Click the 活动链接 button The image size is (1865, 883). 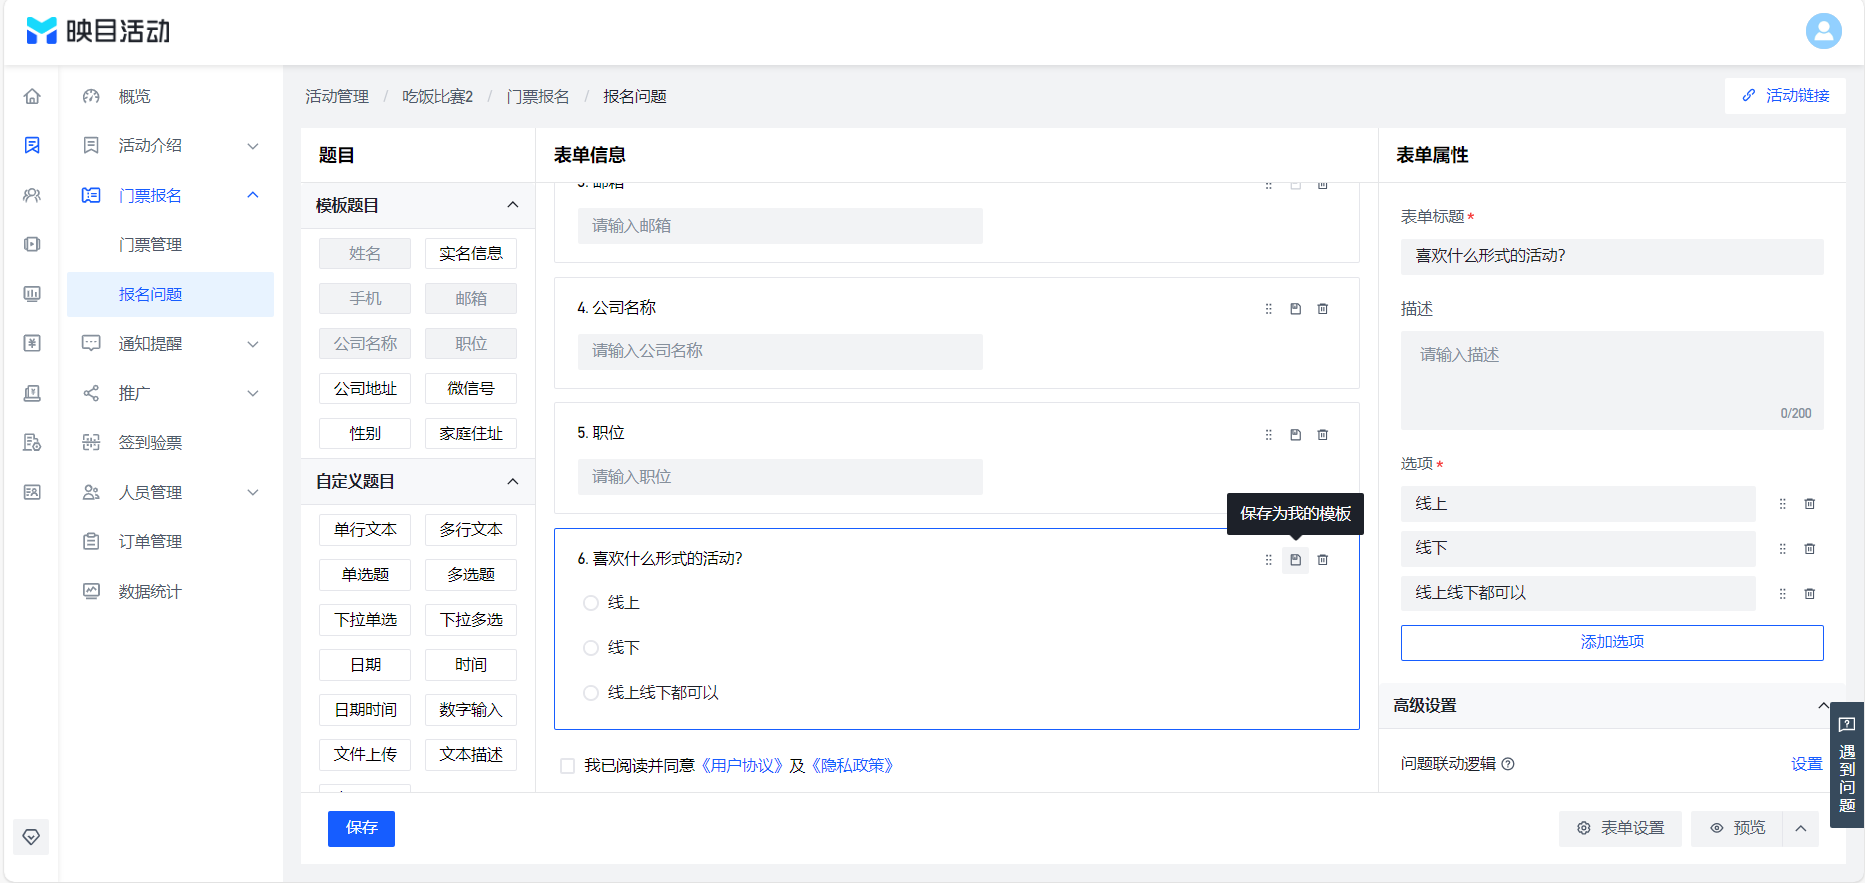click(1785, 95)
